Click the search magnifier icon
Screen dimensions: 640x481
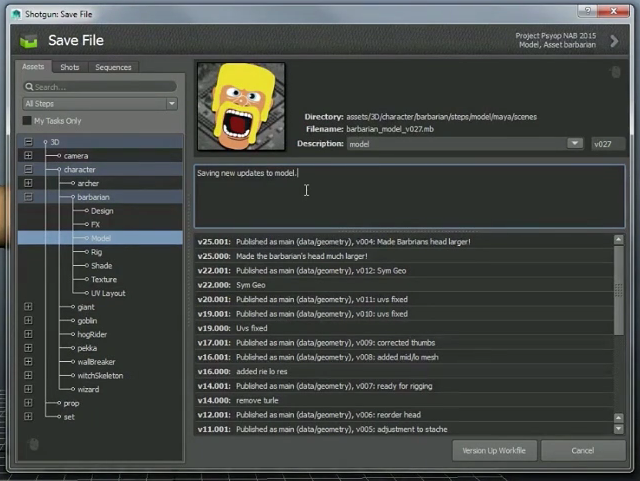click(x=29, y=87)
